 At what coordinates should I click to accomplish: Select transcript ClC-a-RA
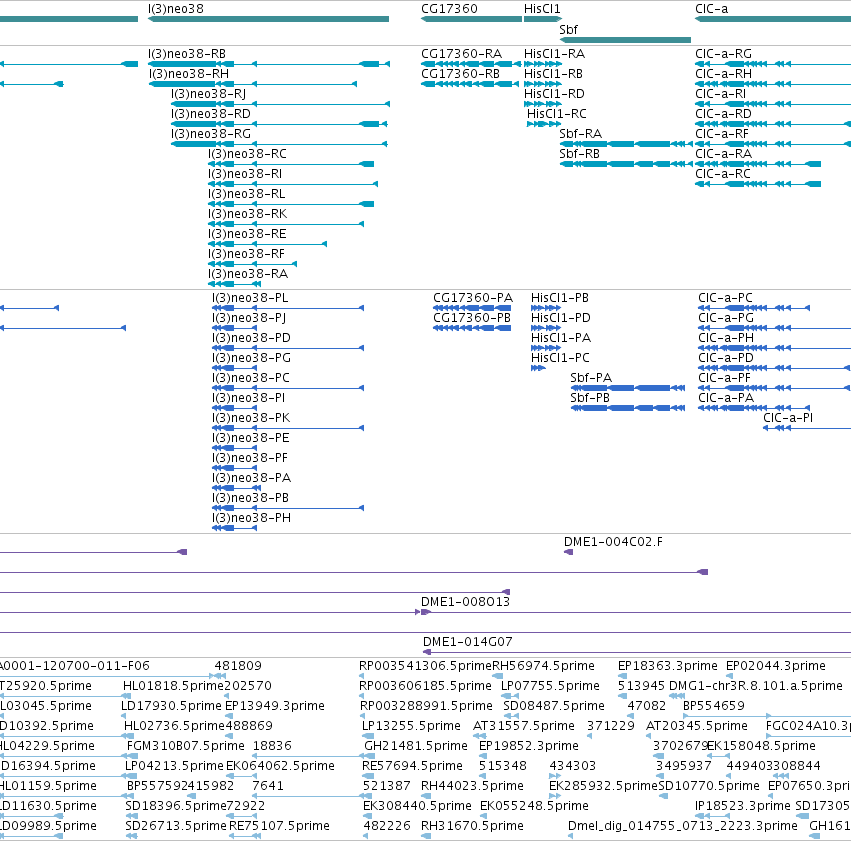click(758, 164)
